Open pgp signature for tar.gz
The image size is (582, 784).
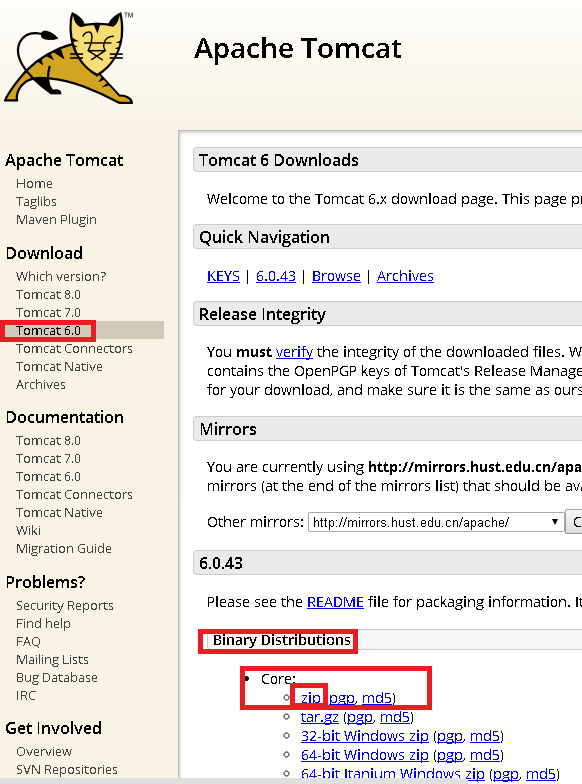[x=360, y=717]
